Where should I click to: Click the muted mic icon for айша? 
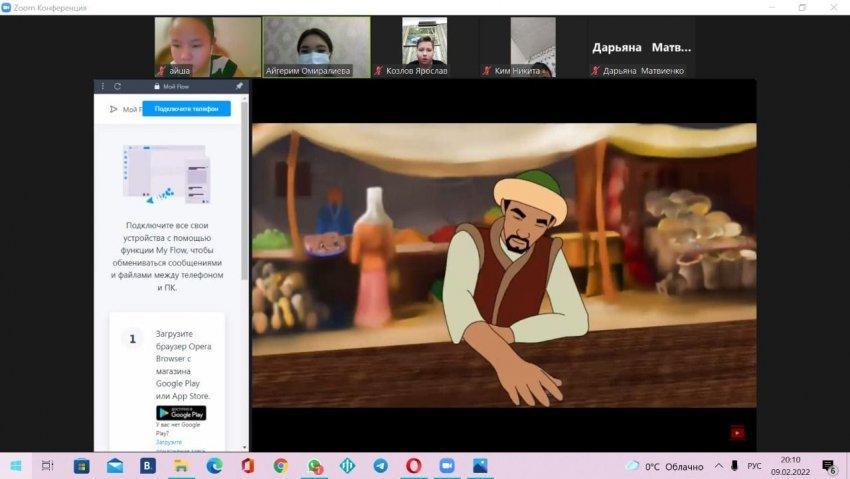click(160, 70)
